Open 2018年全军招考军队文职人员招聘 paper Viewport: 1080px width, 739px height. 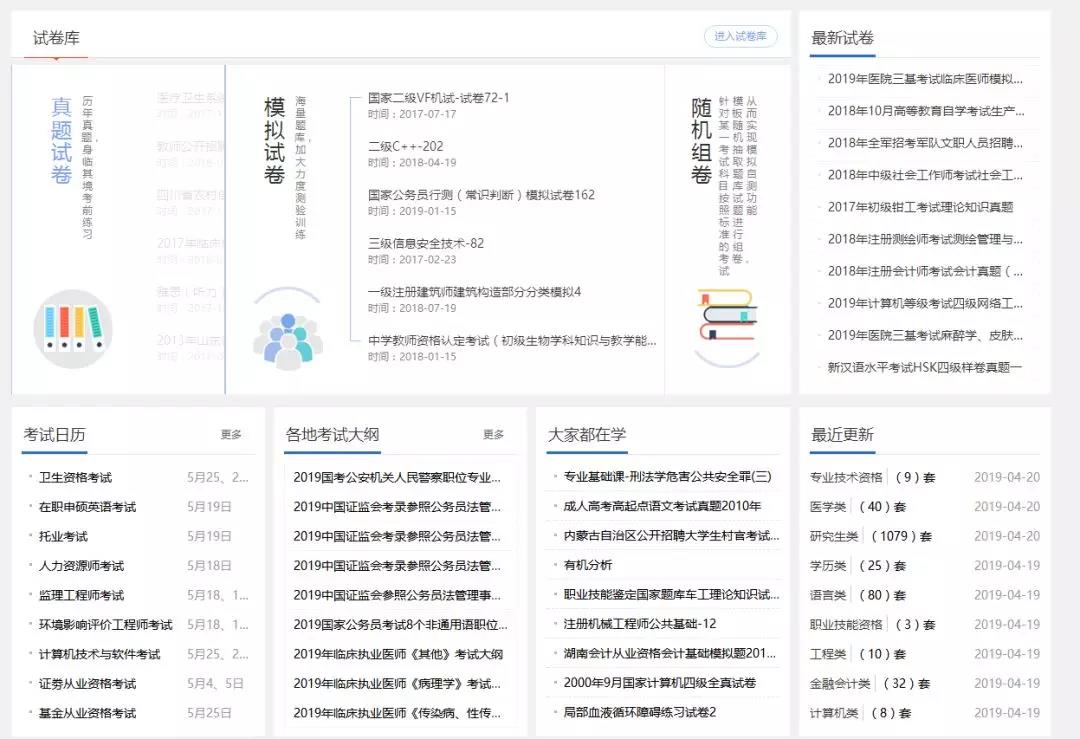925,143
